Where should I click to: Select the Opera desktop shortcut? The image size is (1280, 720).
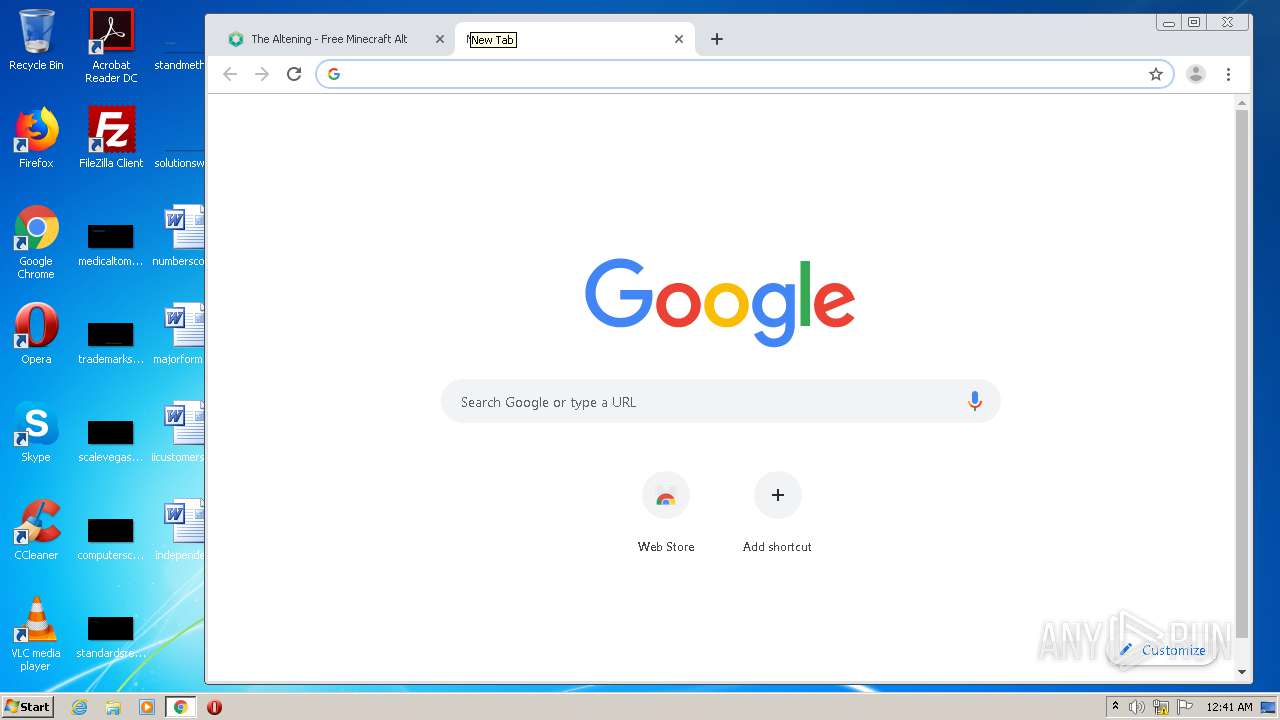(36, 333)
